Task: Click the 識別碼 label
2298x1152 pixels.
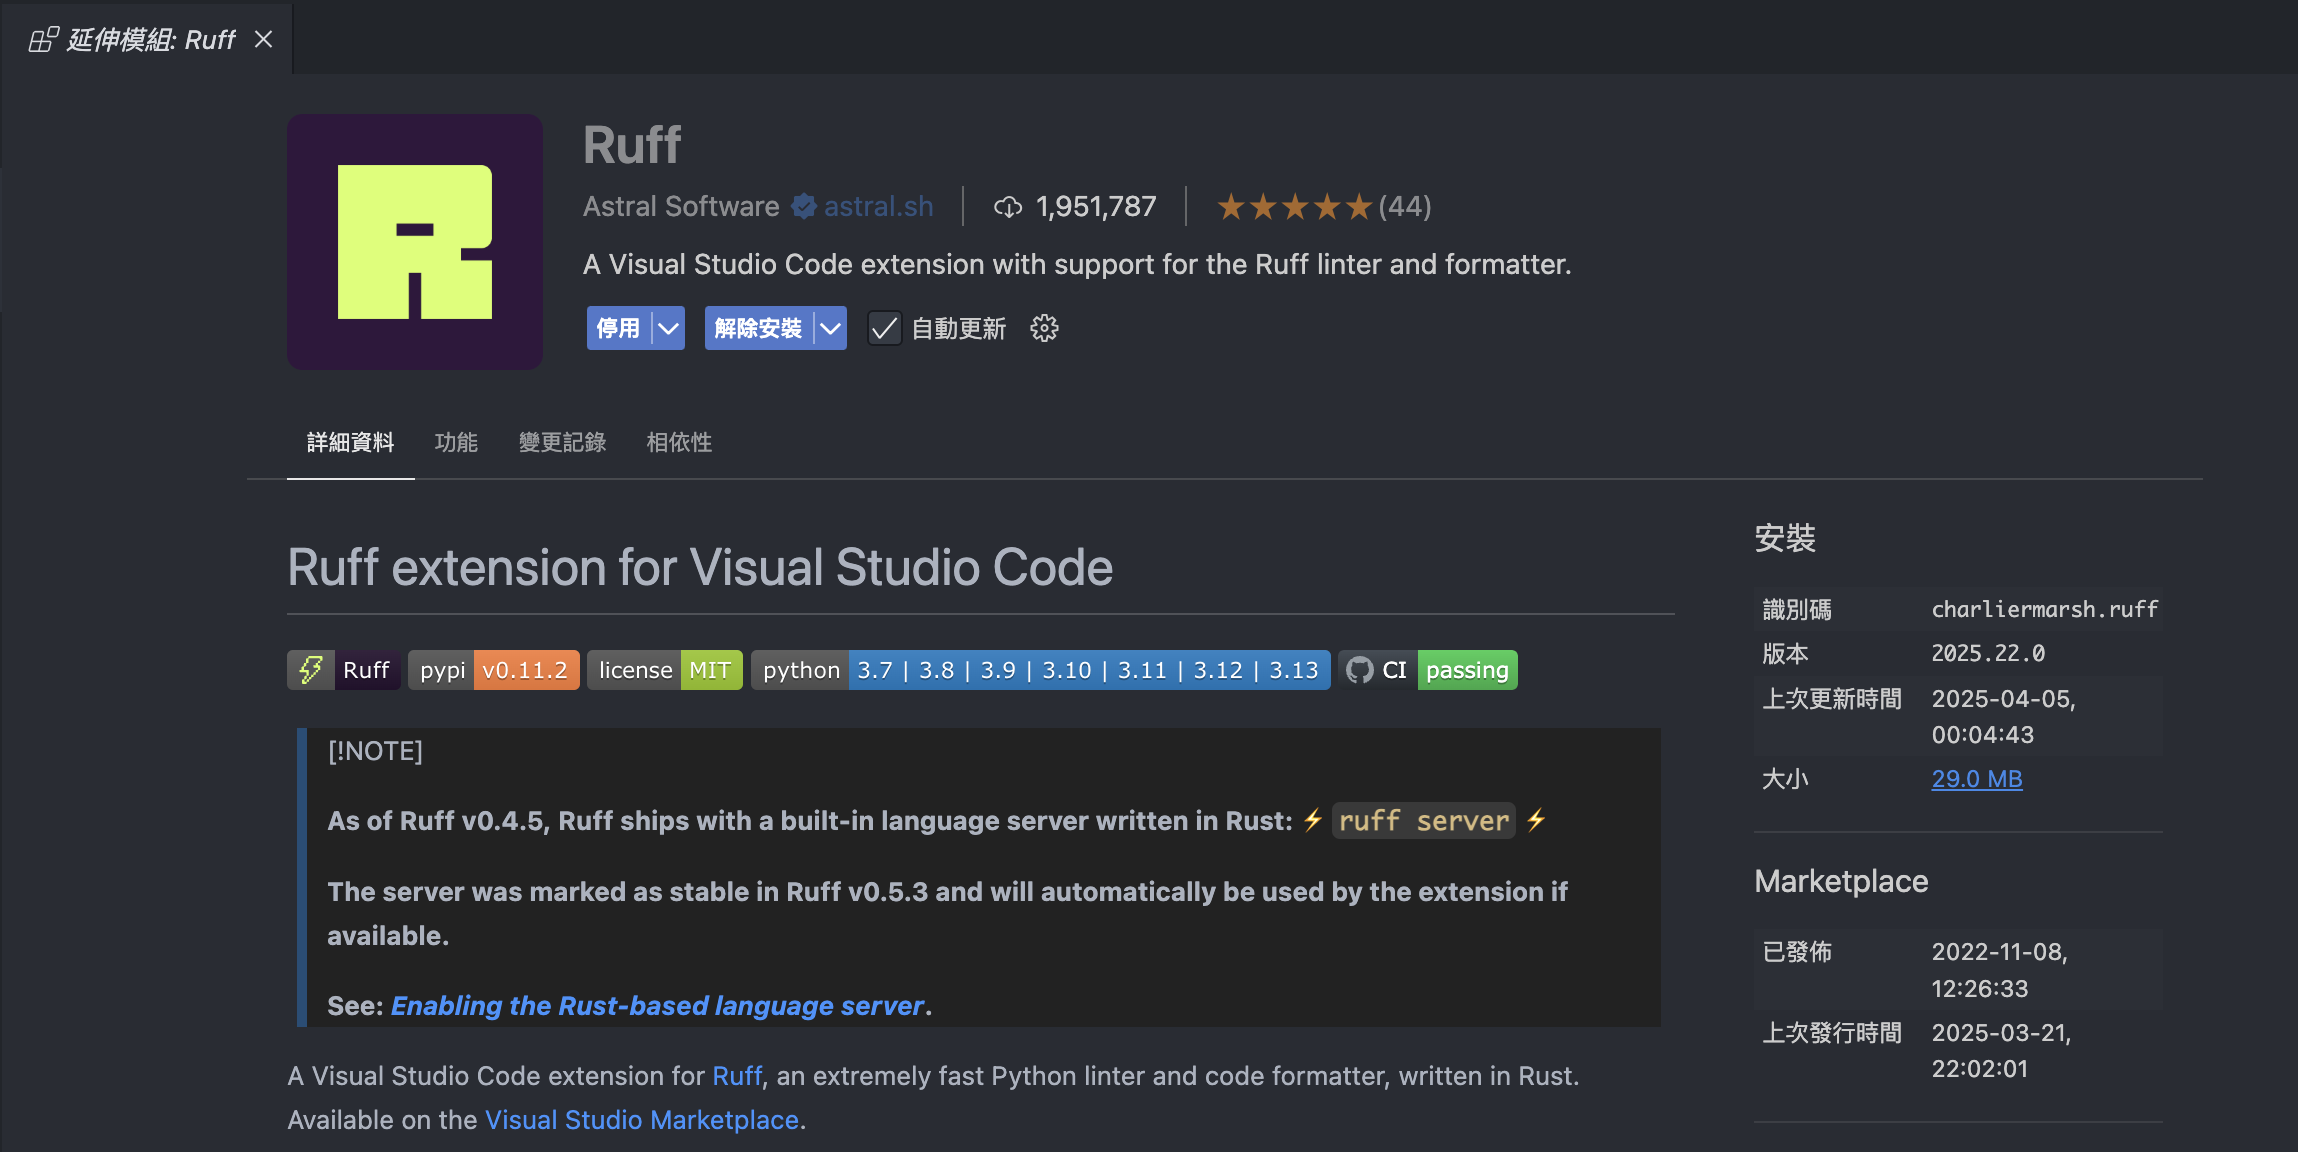Action: click(x=1797, y=609)
